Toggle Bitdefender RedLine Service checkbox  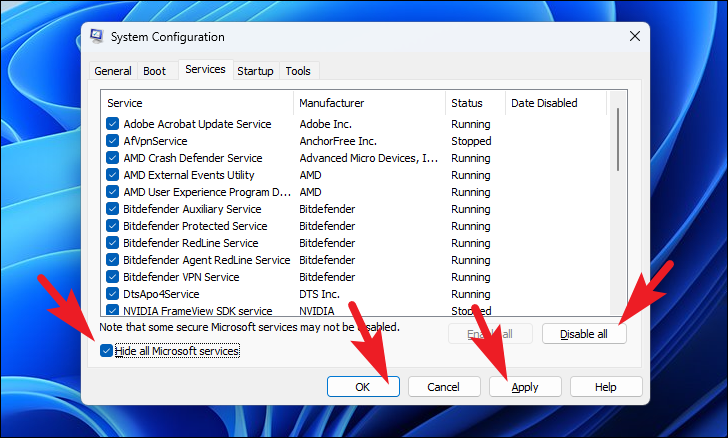(x=112, y=243)
